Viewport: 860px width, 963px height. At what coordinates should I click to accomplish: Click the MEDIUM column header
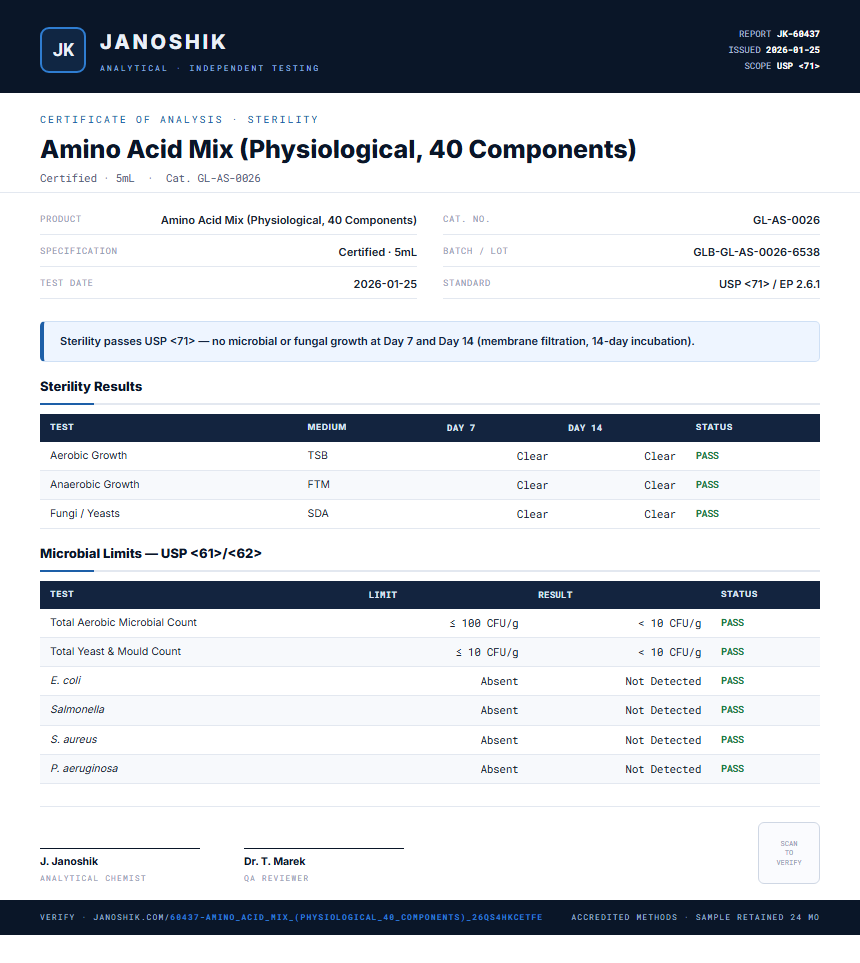tap(327, 427)
